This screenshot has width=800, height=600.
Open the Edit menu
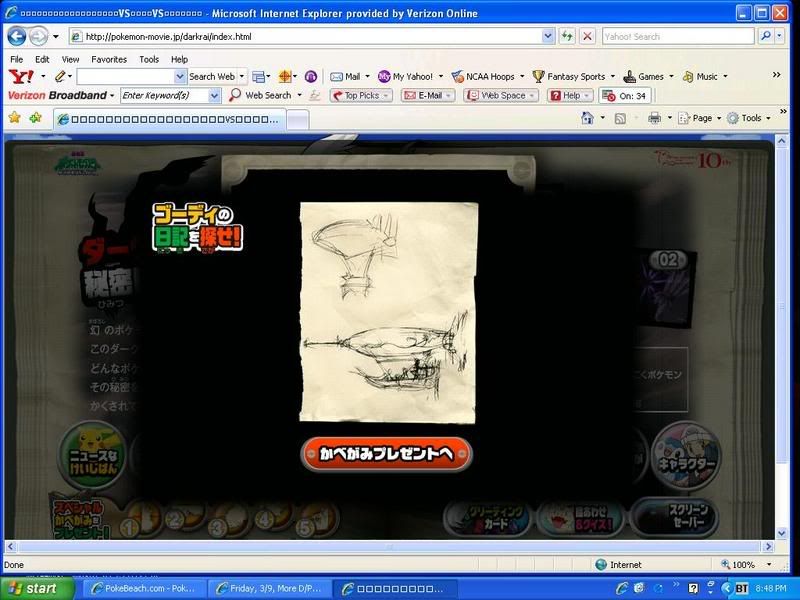[x=42, y=59]
